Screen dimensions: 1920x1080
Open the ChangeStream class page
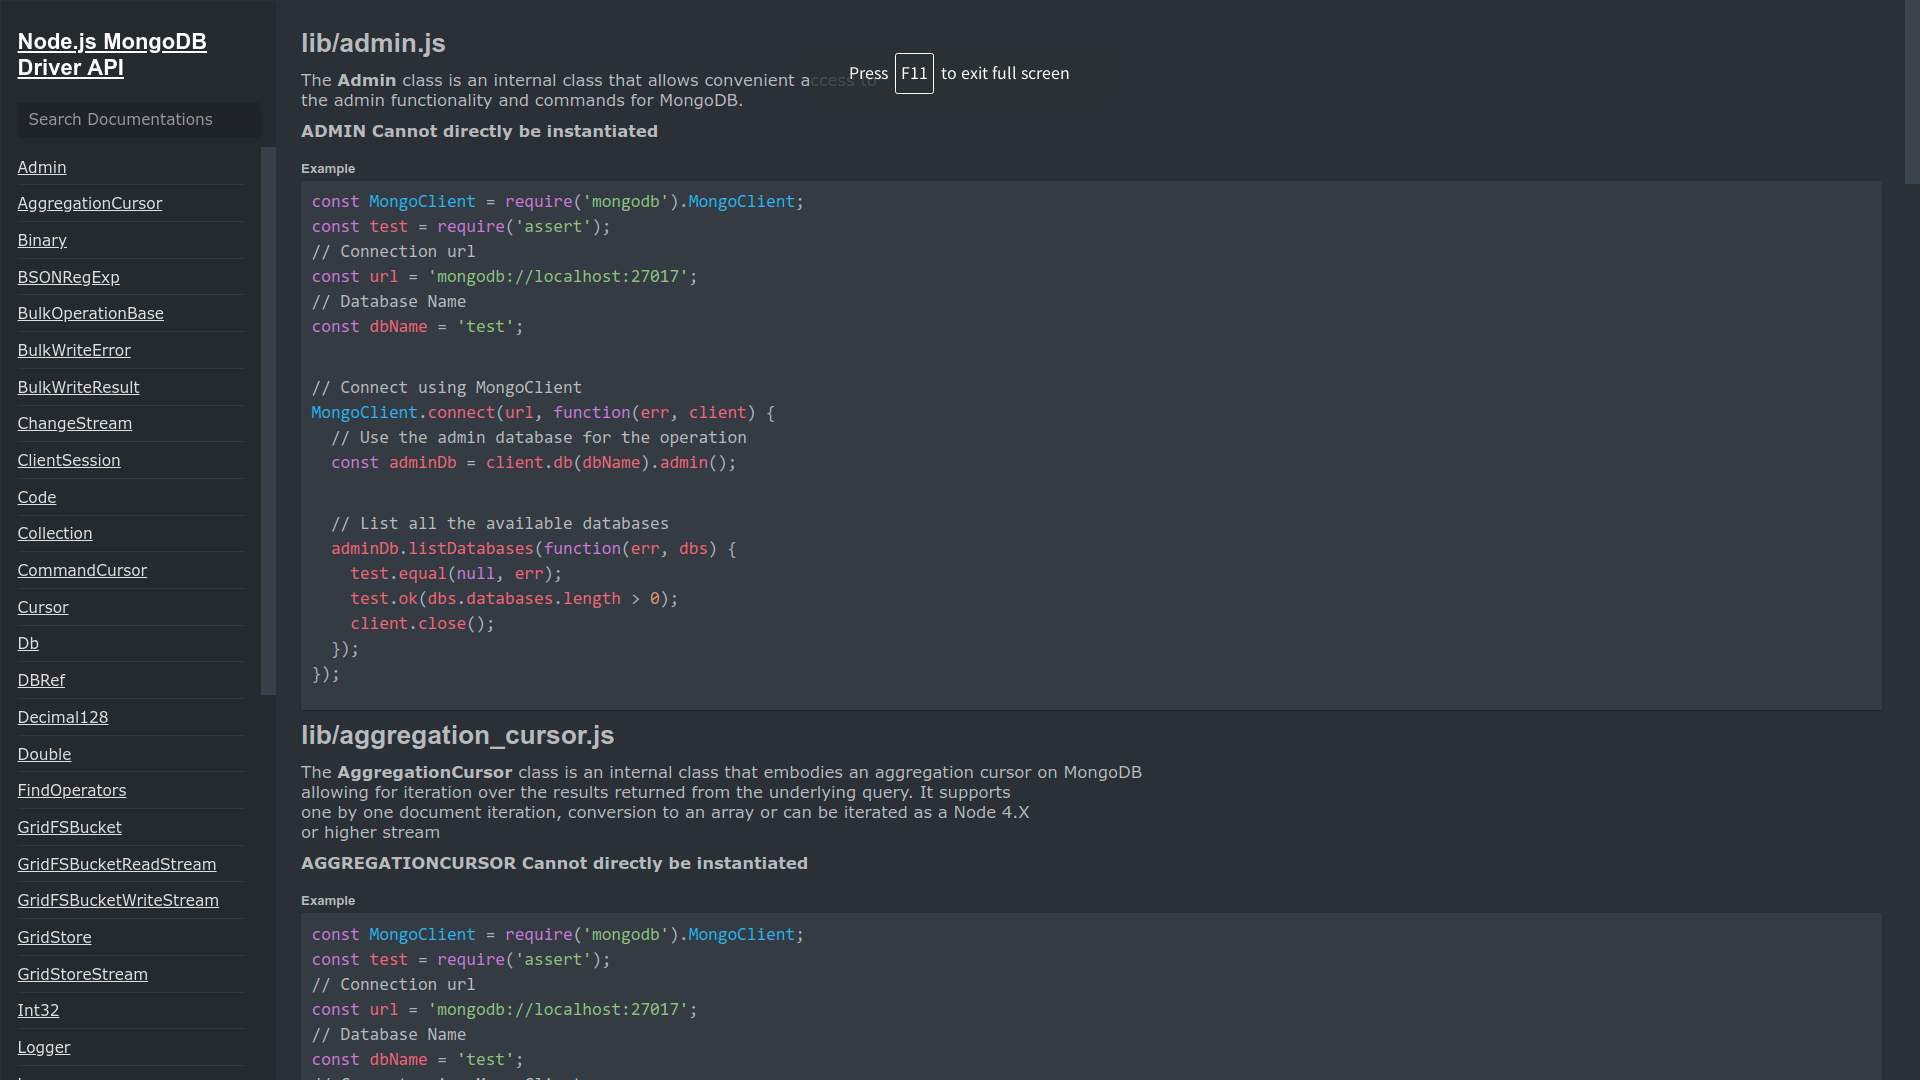coord(74,423)
